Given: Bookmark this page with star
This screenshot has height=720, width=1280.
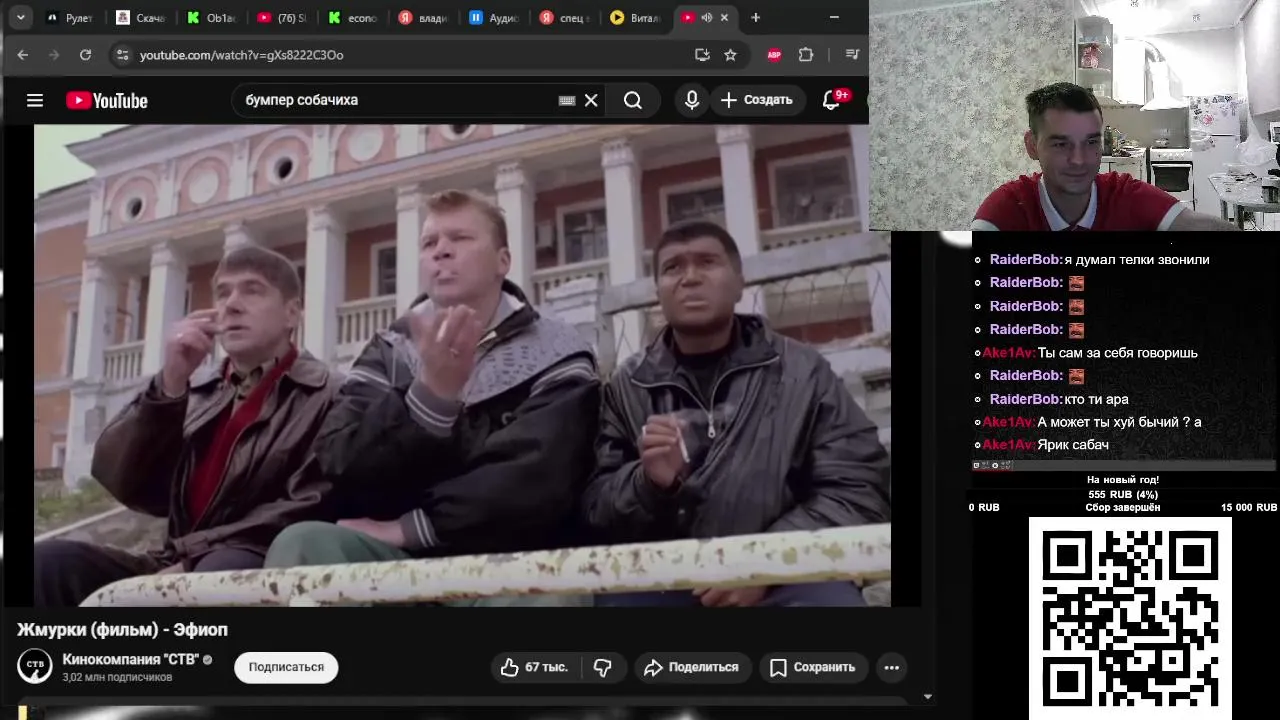Looking at the screenshot, I should coord(730,55).
